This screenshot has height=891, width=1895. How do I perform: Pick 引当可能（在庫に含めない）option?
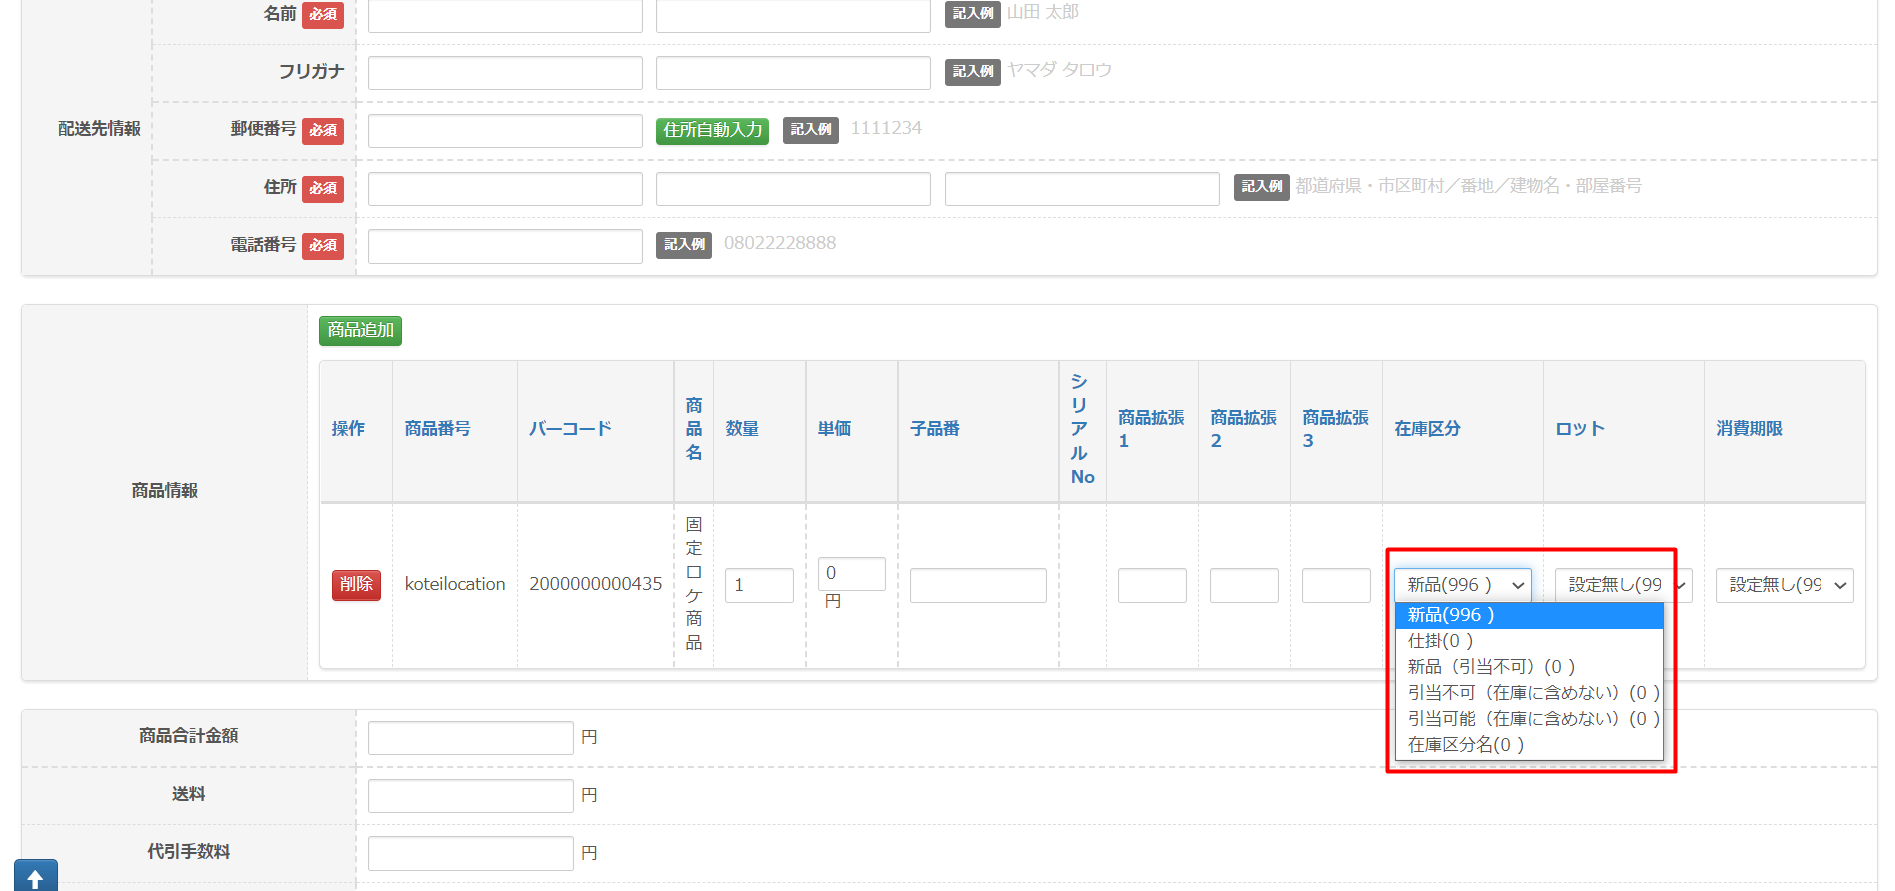click(1532, 719)
